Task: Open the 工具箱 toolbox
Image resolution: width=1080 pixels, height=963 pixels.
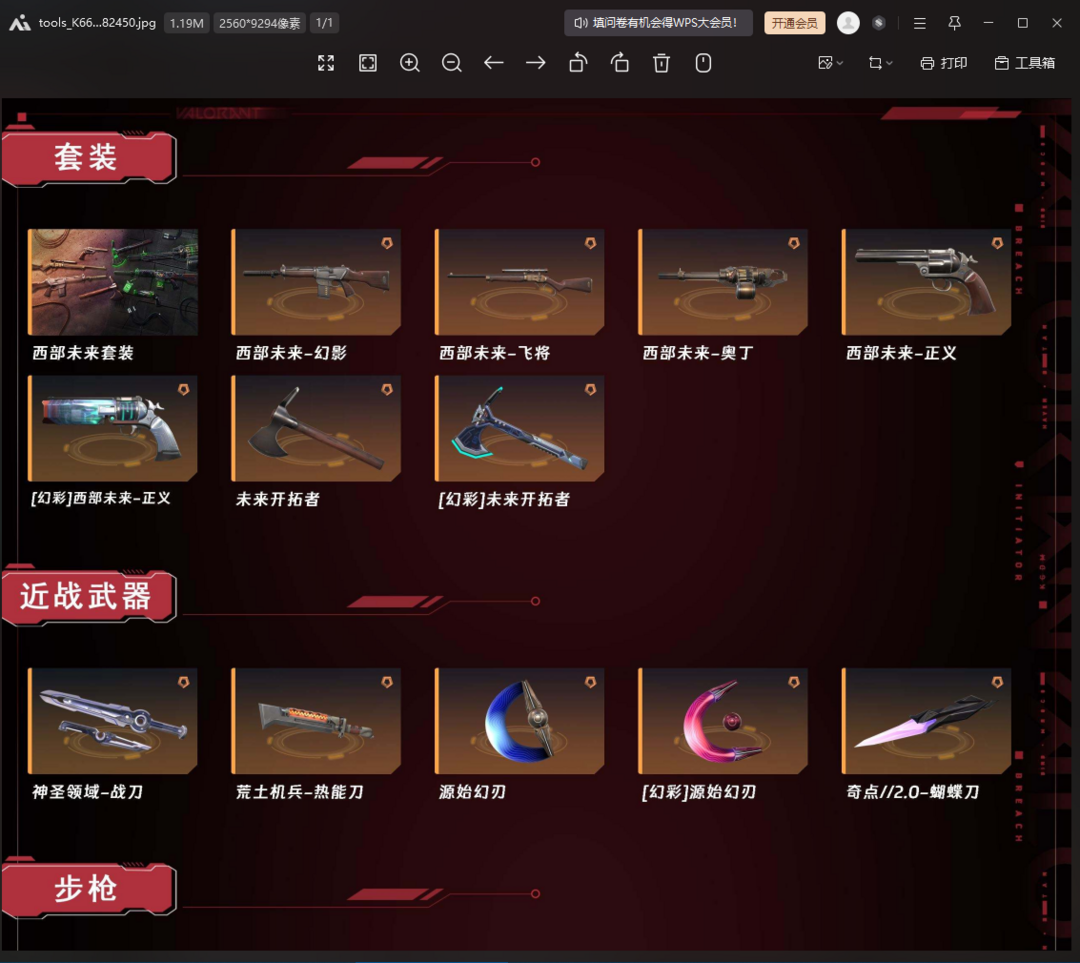Action: (1025, 63)
